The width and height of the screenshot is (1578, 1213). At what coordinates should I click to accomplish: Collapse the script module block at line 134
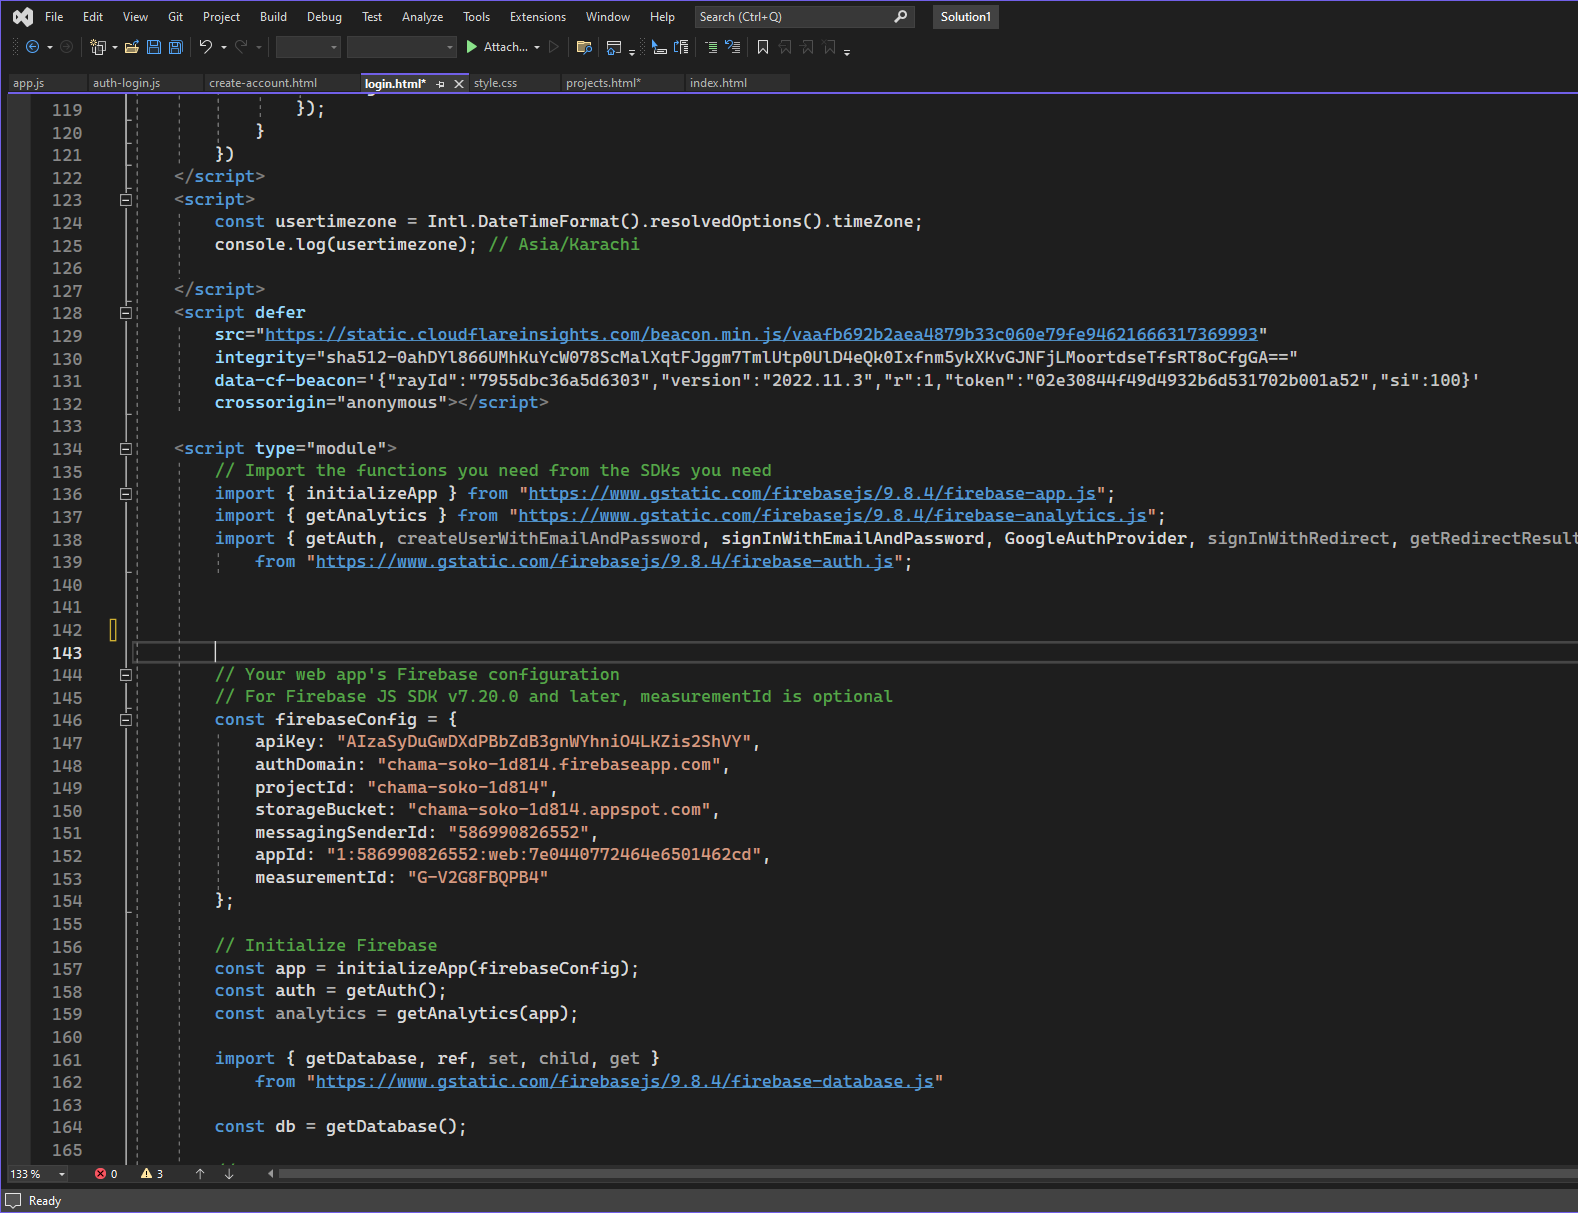click(126, 449)
